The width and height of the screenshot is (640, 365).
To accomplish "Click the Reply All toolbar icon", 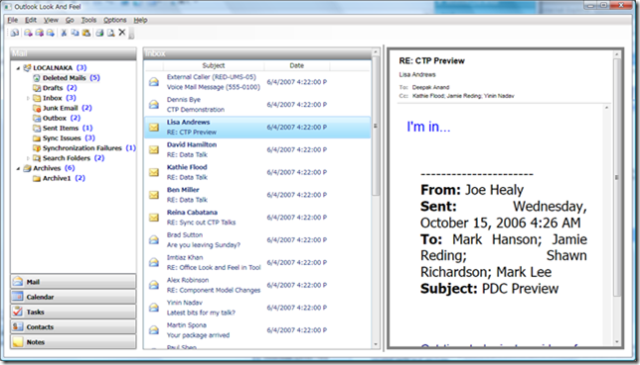I will click(39, 33).
